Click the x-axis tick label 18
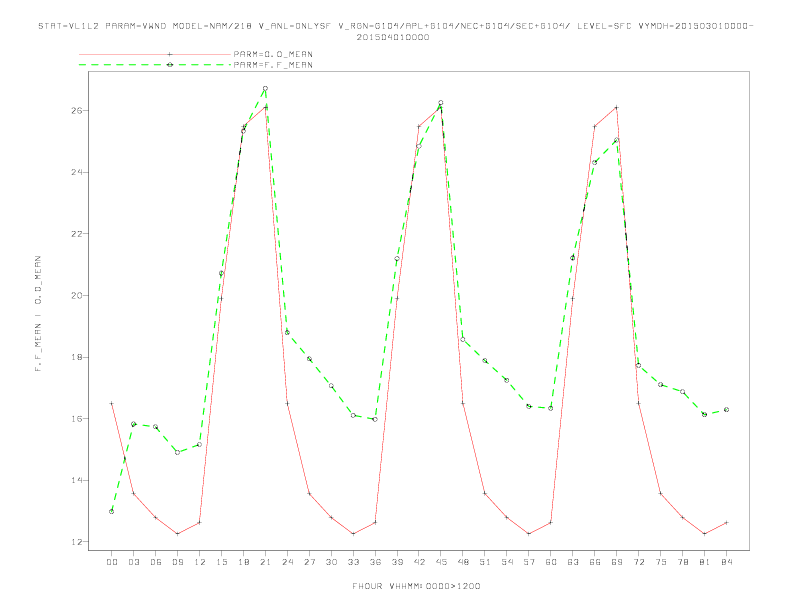 (x=243, y=562)
